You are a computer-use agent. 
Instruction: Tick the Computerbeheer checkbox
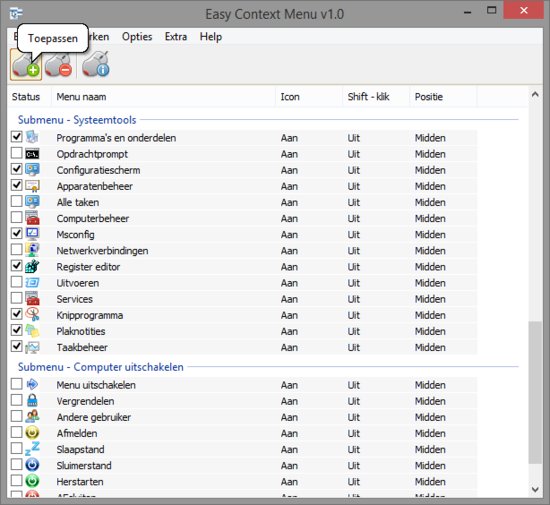coord(16,217)
